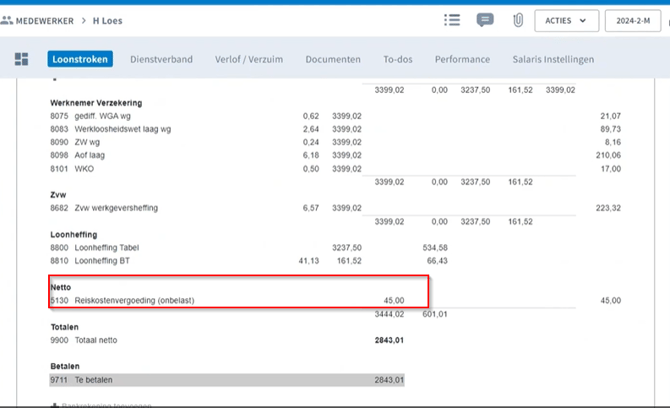
Task: Open the 2024-2-M period selector
Action: (x=632, y=20)
